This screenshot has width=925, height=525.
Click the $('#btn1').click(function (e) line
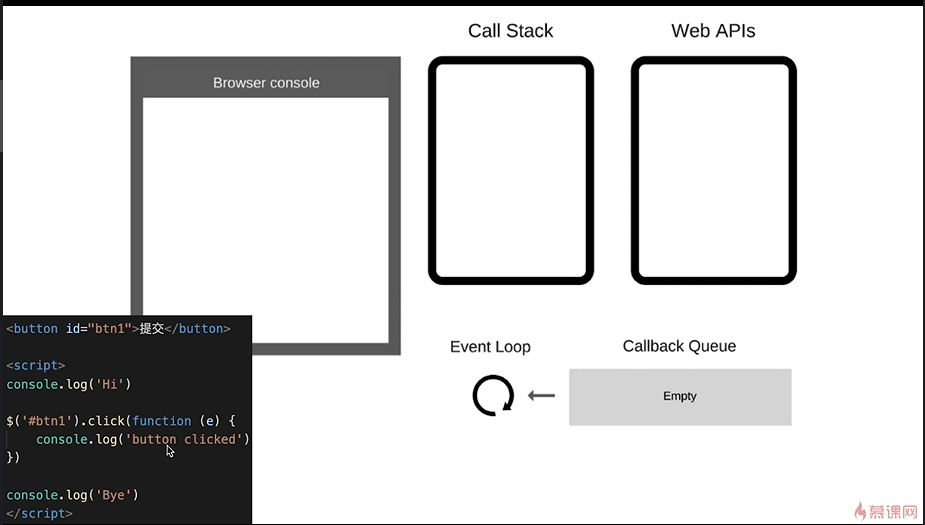(x=121, y=421)
